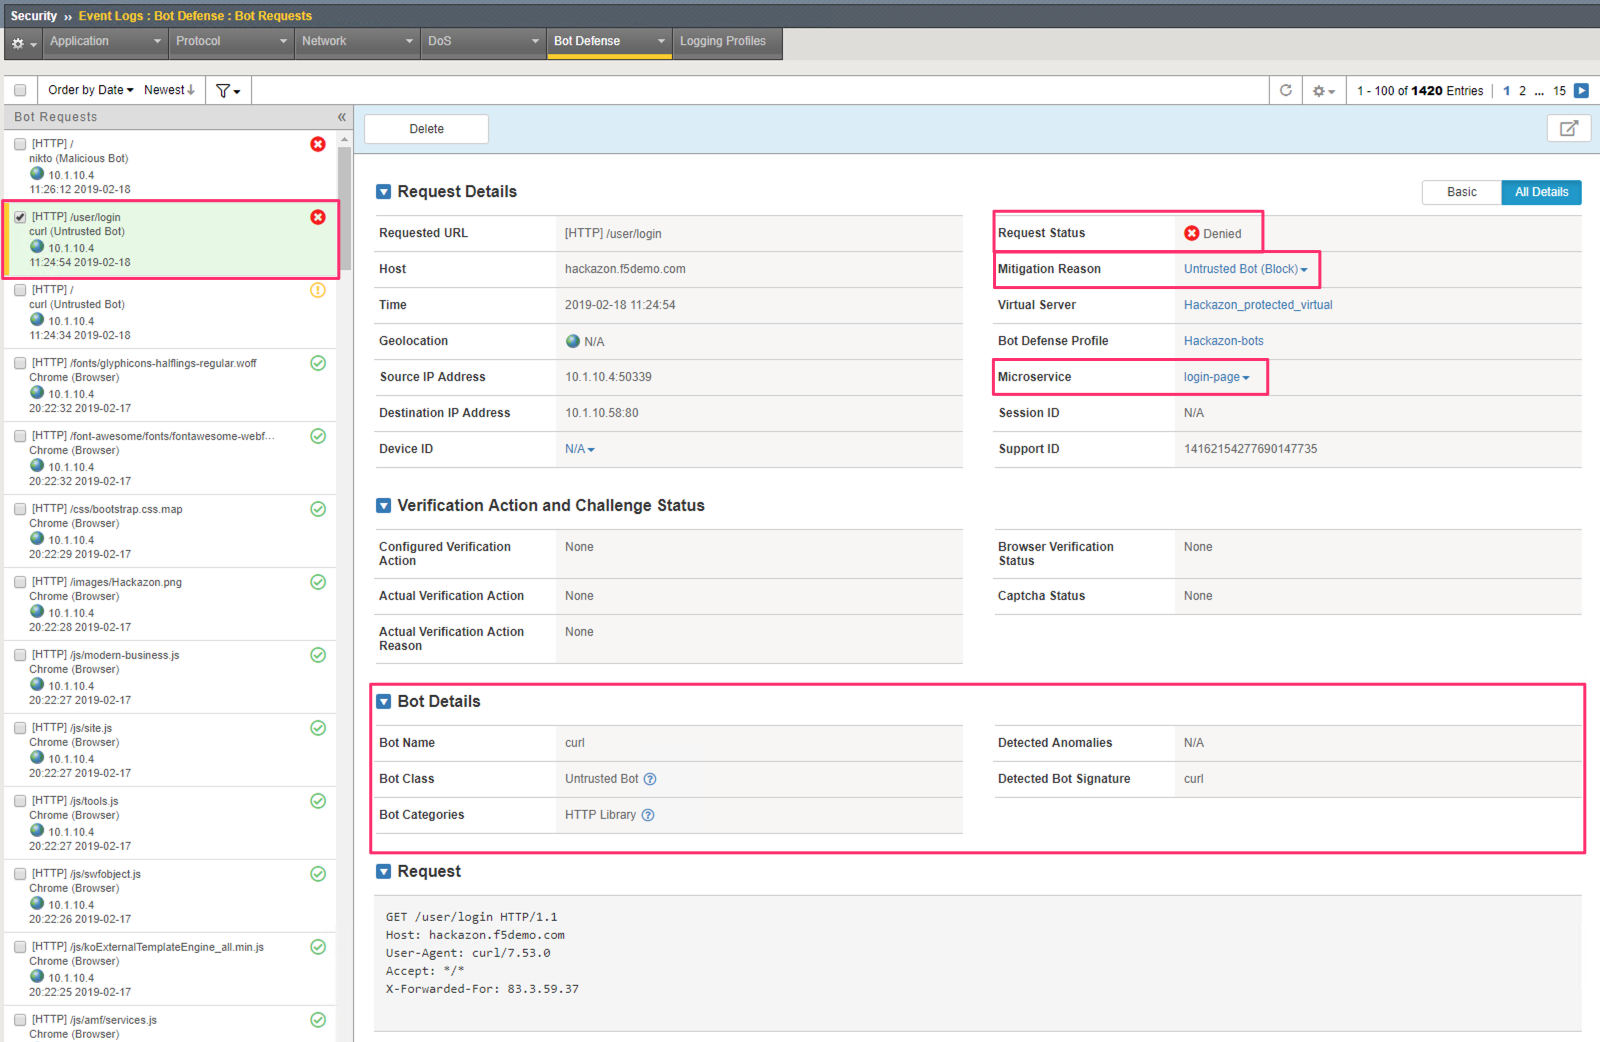Click the Bot Requests list scrollbar thumb
This screenshot has width=1600, height=1042.
pos(344,209)
